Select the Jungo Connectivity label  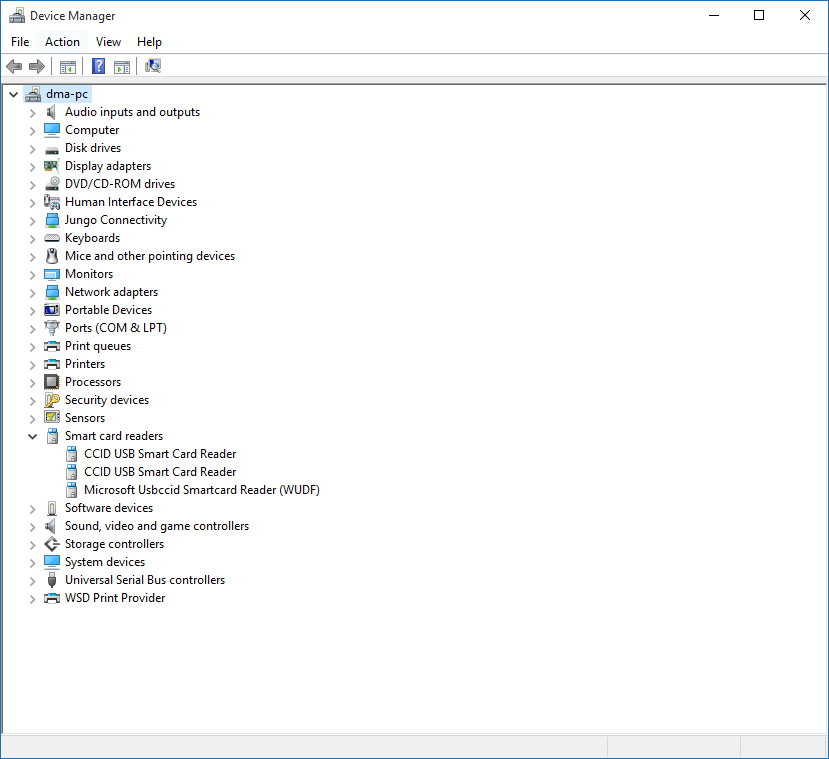click(116, 220)
